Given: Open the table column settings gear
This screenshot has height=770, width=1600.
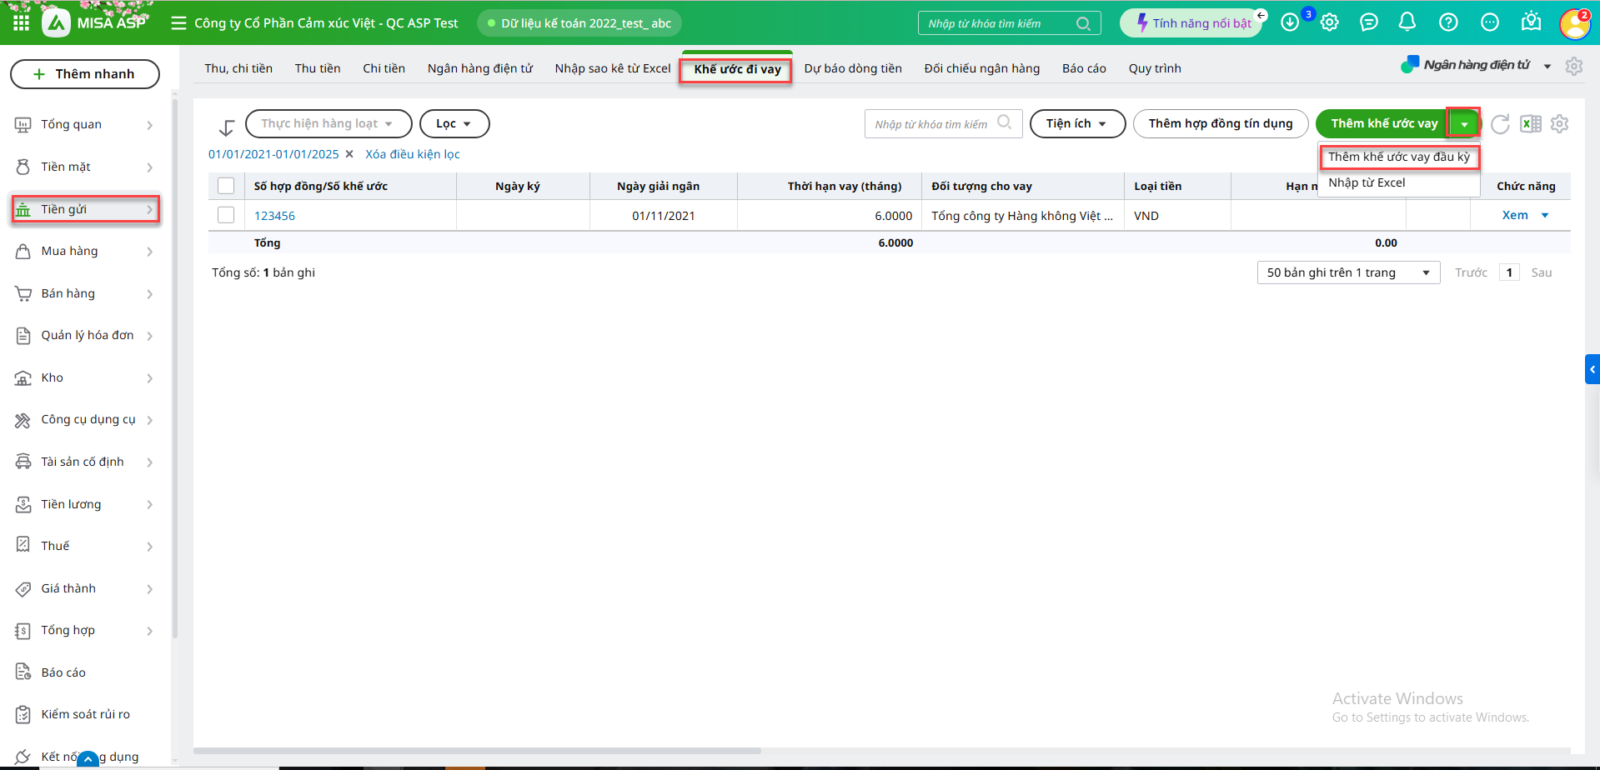Looking at the screenshot, I should (x=1559, y=124).
